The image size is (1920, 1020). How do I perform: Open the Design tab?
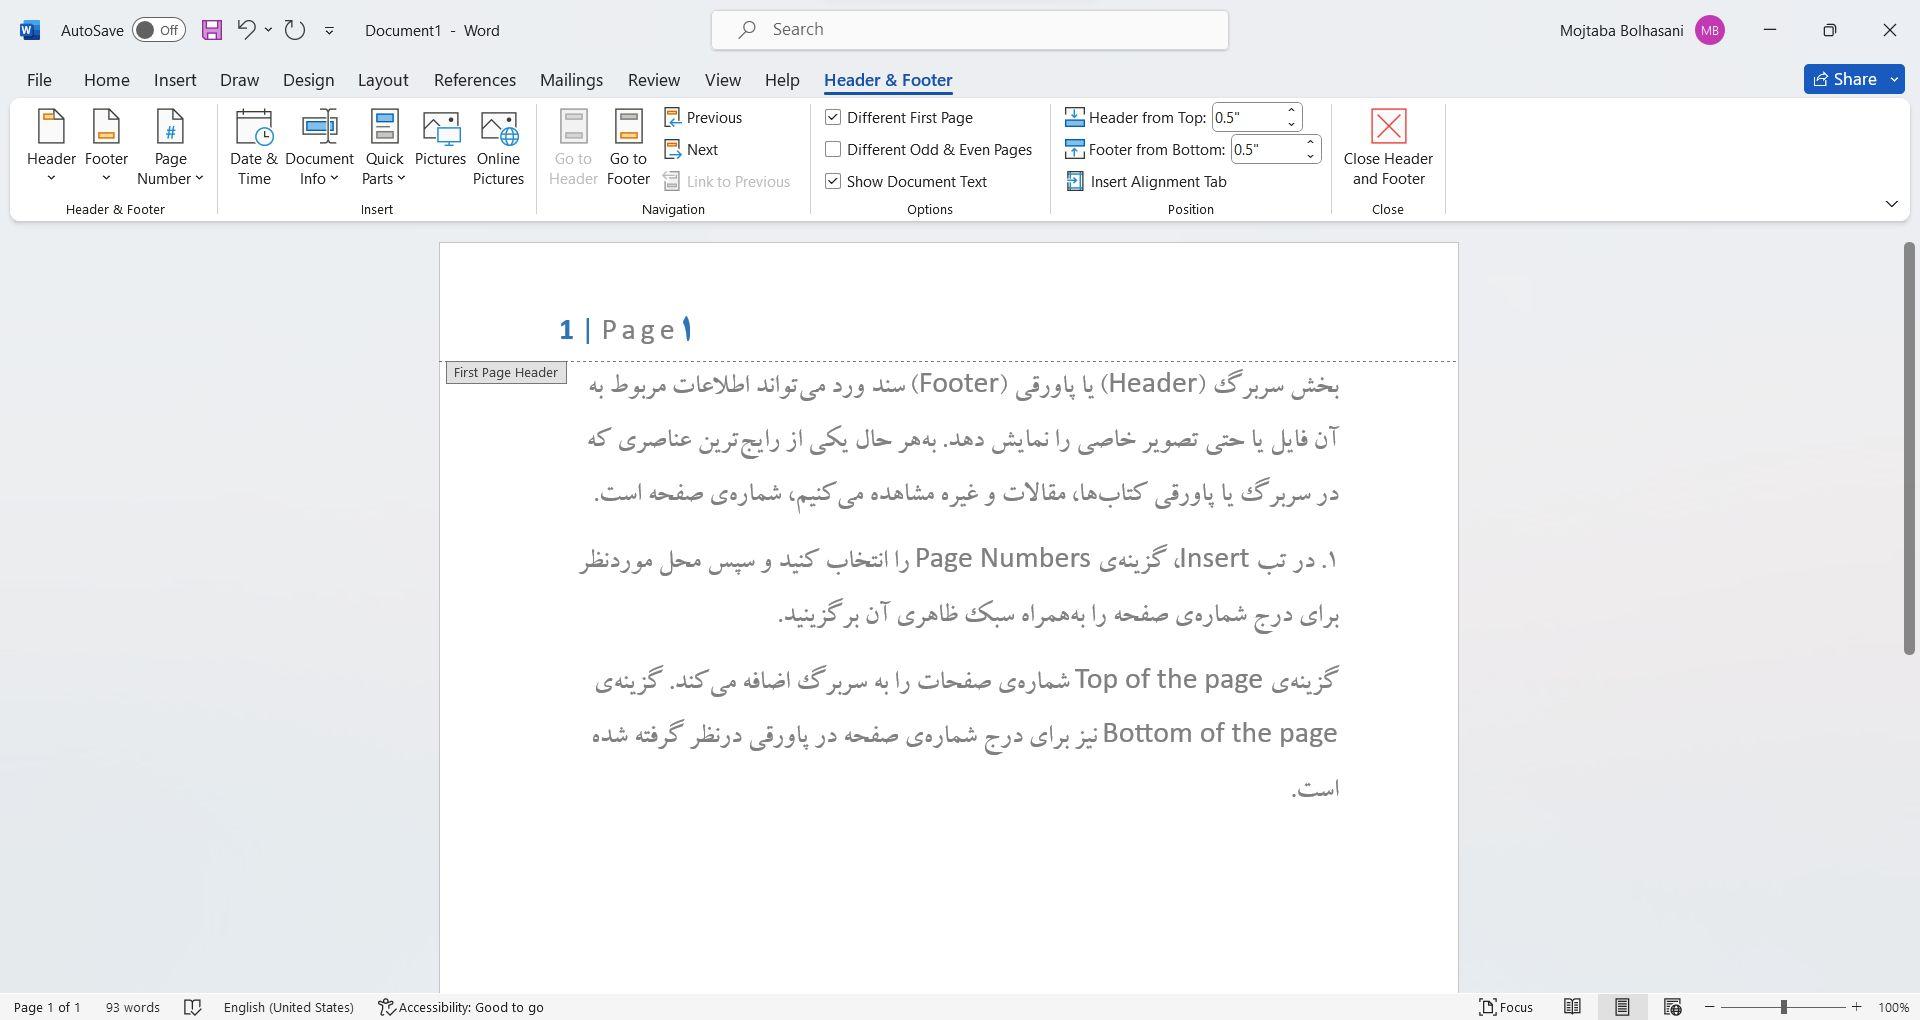pos(308,80)
